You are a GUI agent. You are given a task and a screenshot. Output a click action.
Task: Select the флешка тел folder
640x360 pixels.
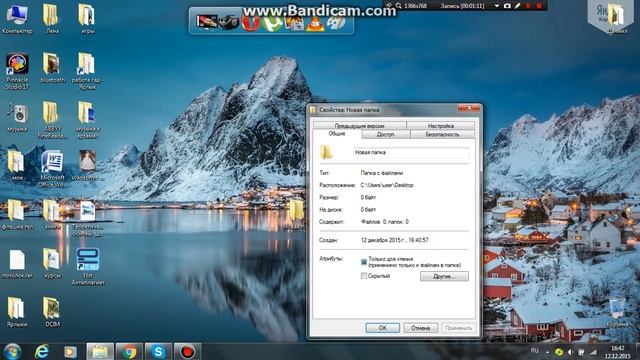(x=17, y=214)
